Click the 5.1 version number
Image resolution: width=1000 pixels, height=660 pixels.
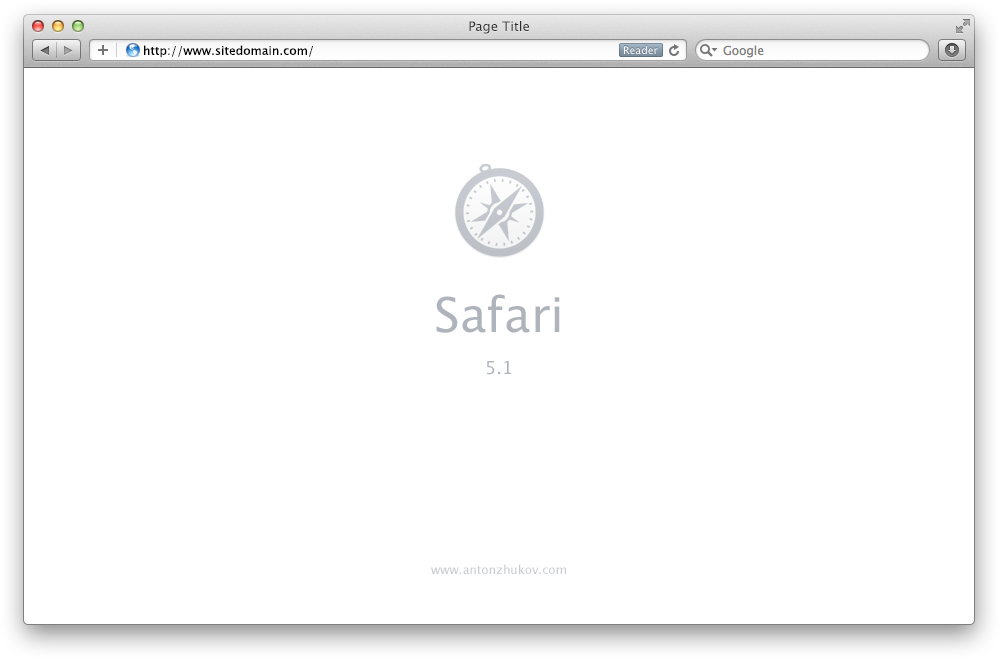point(499,368)
